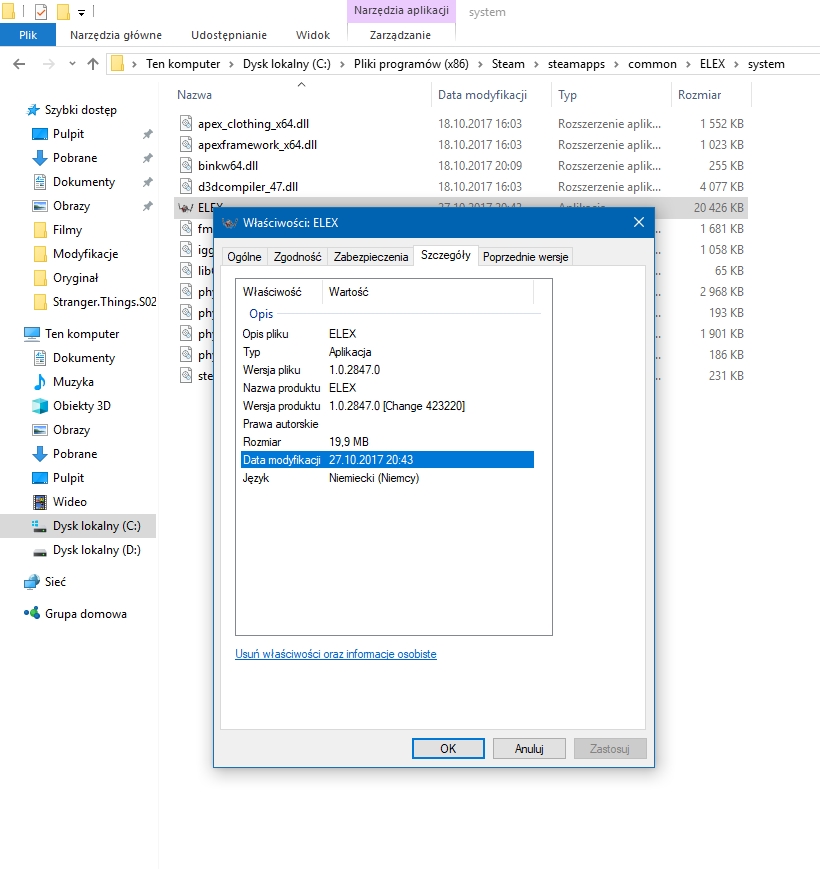The height and width of the screenshot is (869, 820).
Task: Select apexframework_x64.dll file
Action: tap(257, 145)
